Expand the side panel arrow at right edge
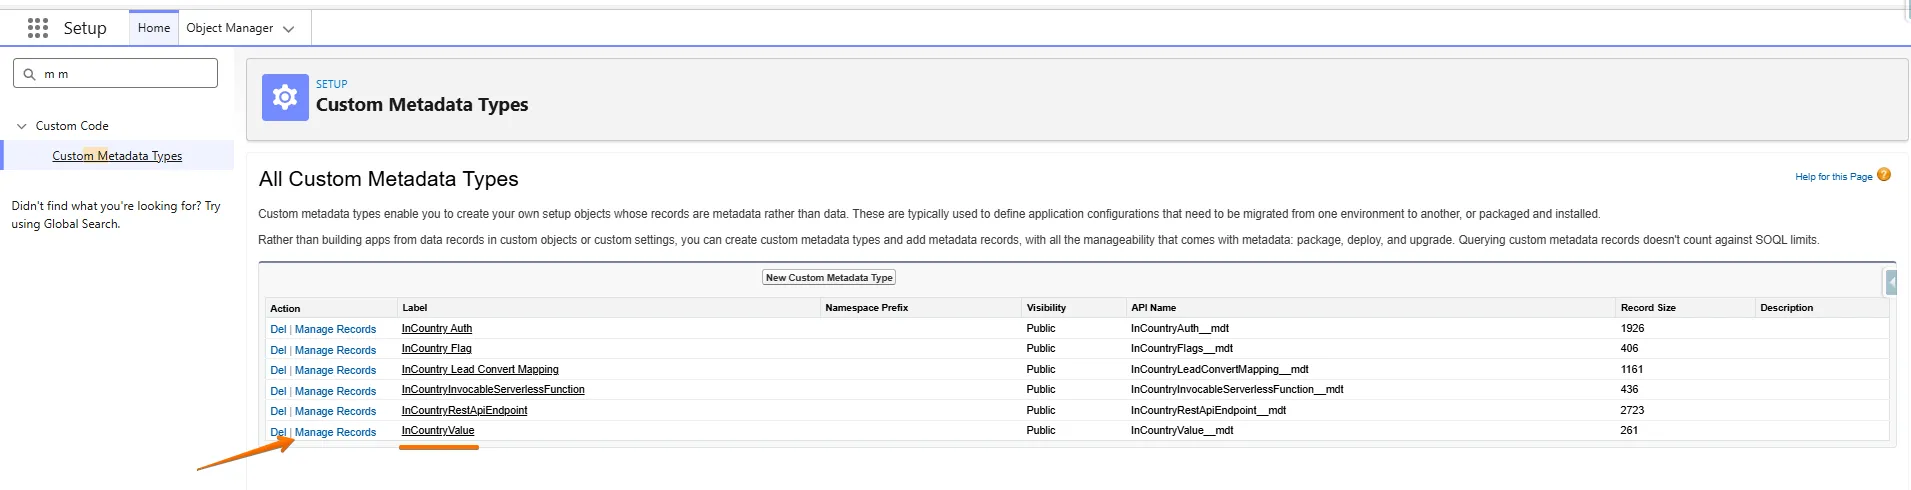Image resolution: width=1911 pixels, height=490 pixels. (x=1890, y=283)
